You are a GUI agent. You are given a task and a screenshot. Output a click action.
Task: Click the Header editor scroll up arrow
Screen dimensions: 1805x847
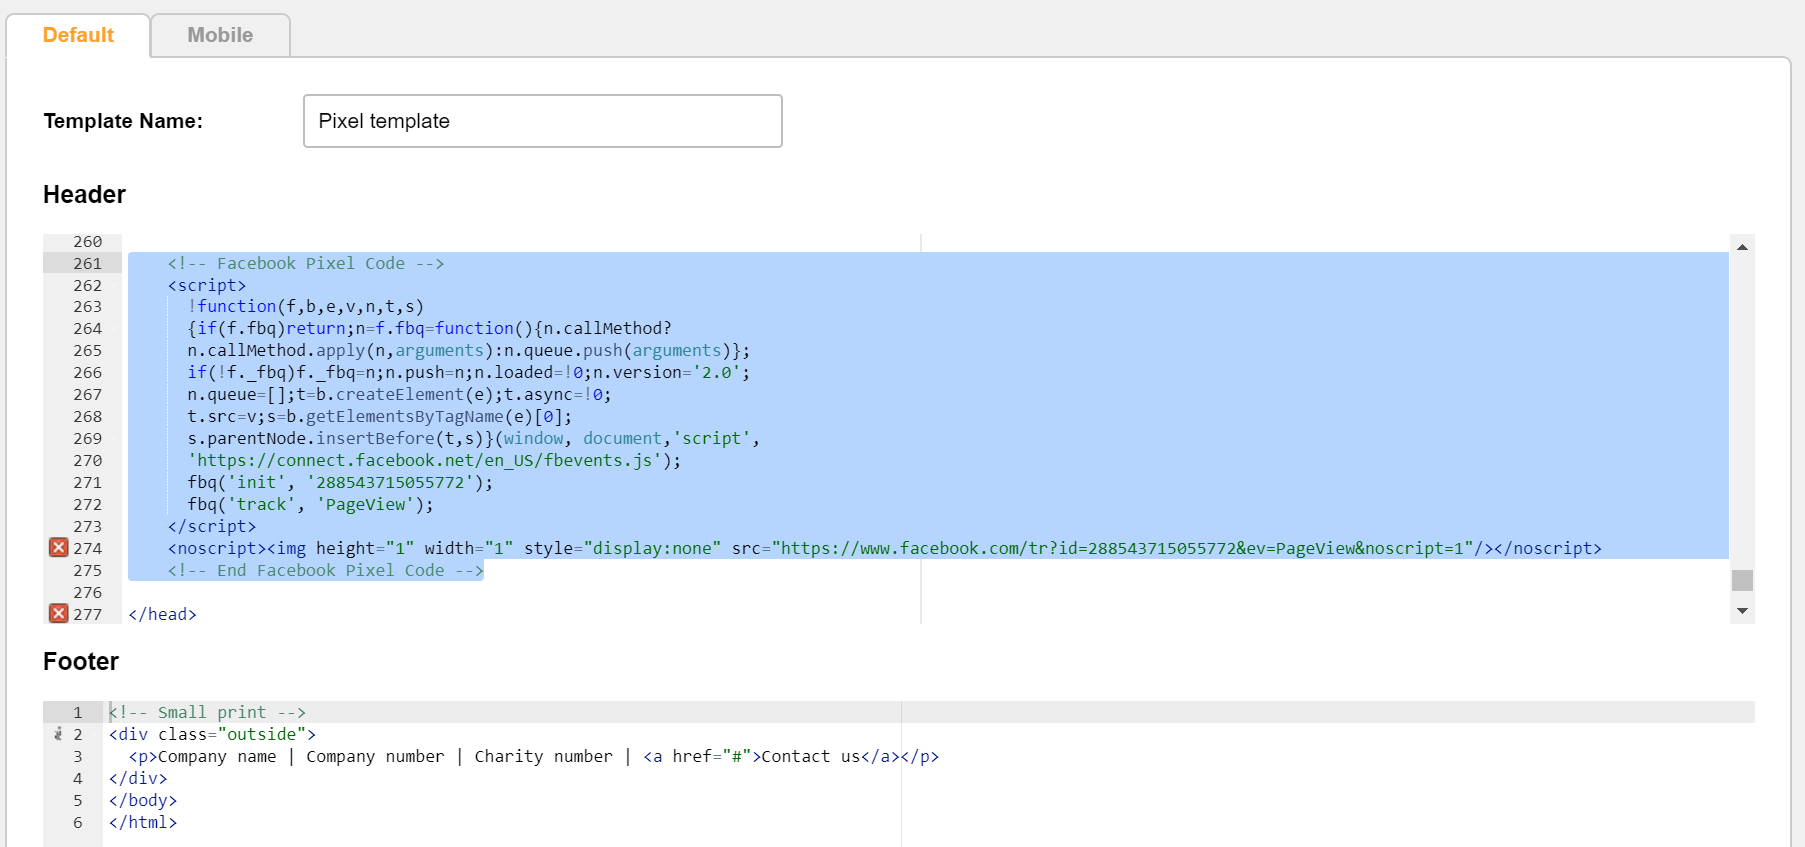click(1742, 247)
